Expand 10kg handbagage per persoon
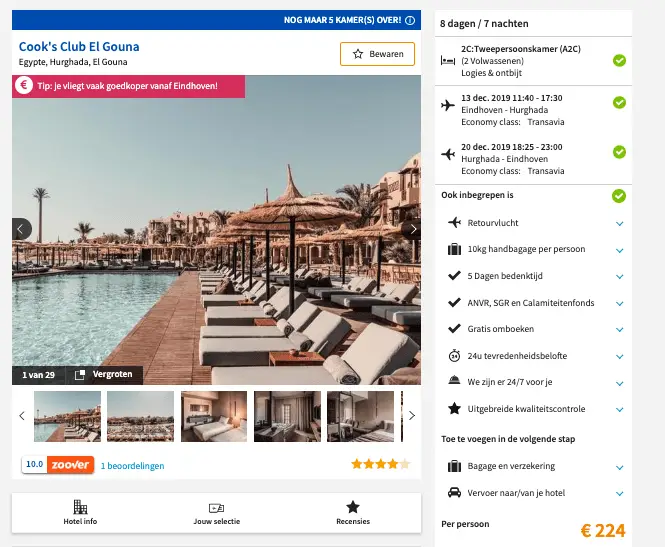The height and width of the screenshot is (547, 665). click(x=619, y=251)
